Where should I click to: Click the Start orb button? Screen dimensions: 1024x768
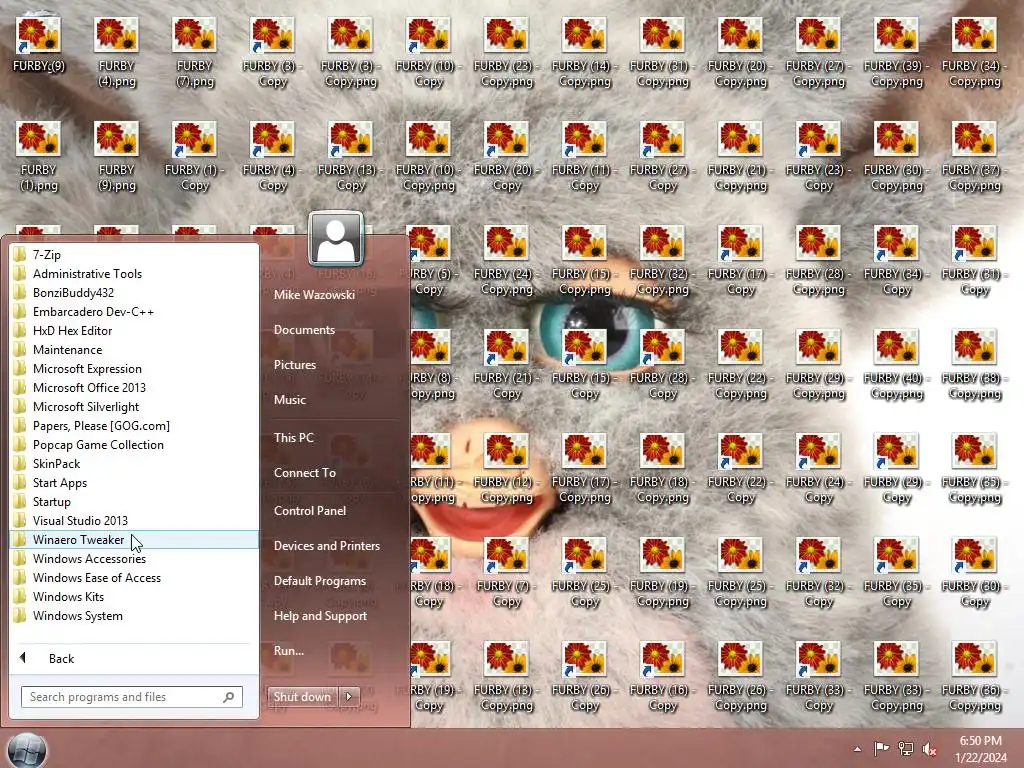coord(27,750)
